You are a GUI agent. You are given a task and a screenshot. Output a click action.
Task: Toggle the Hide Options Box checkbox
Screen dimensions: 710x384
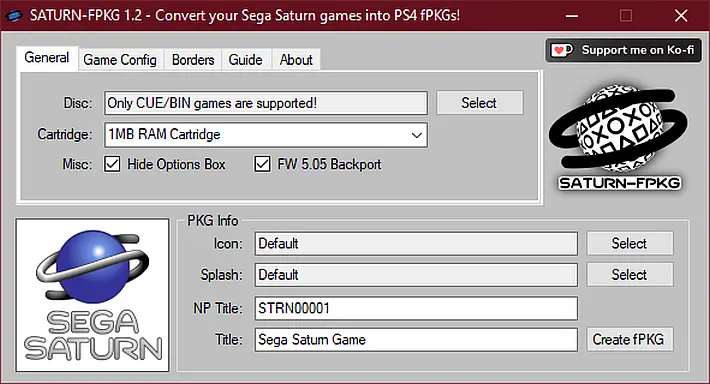pyautogui.click(x=112, y=164)
